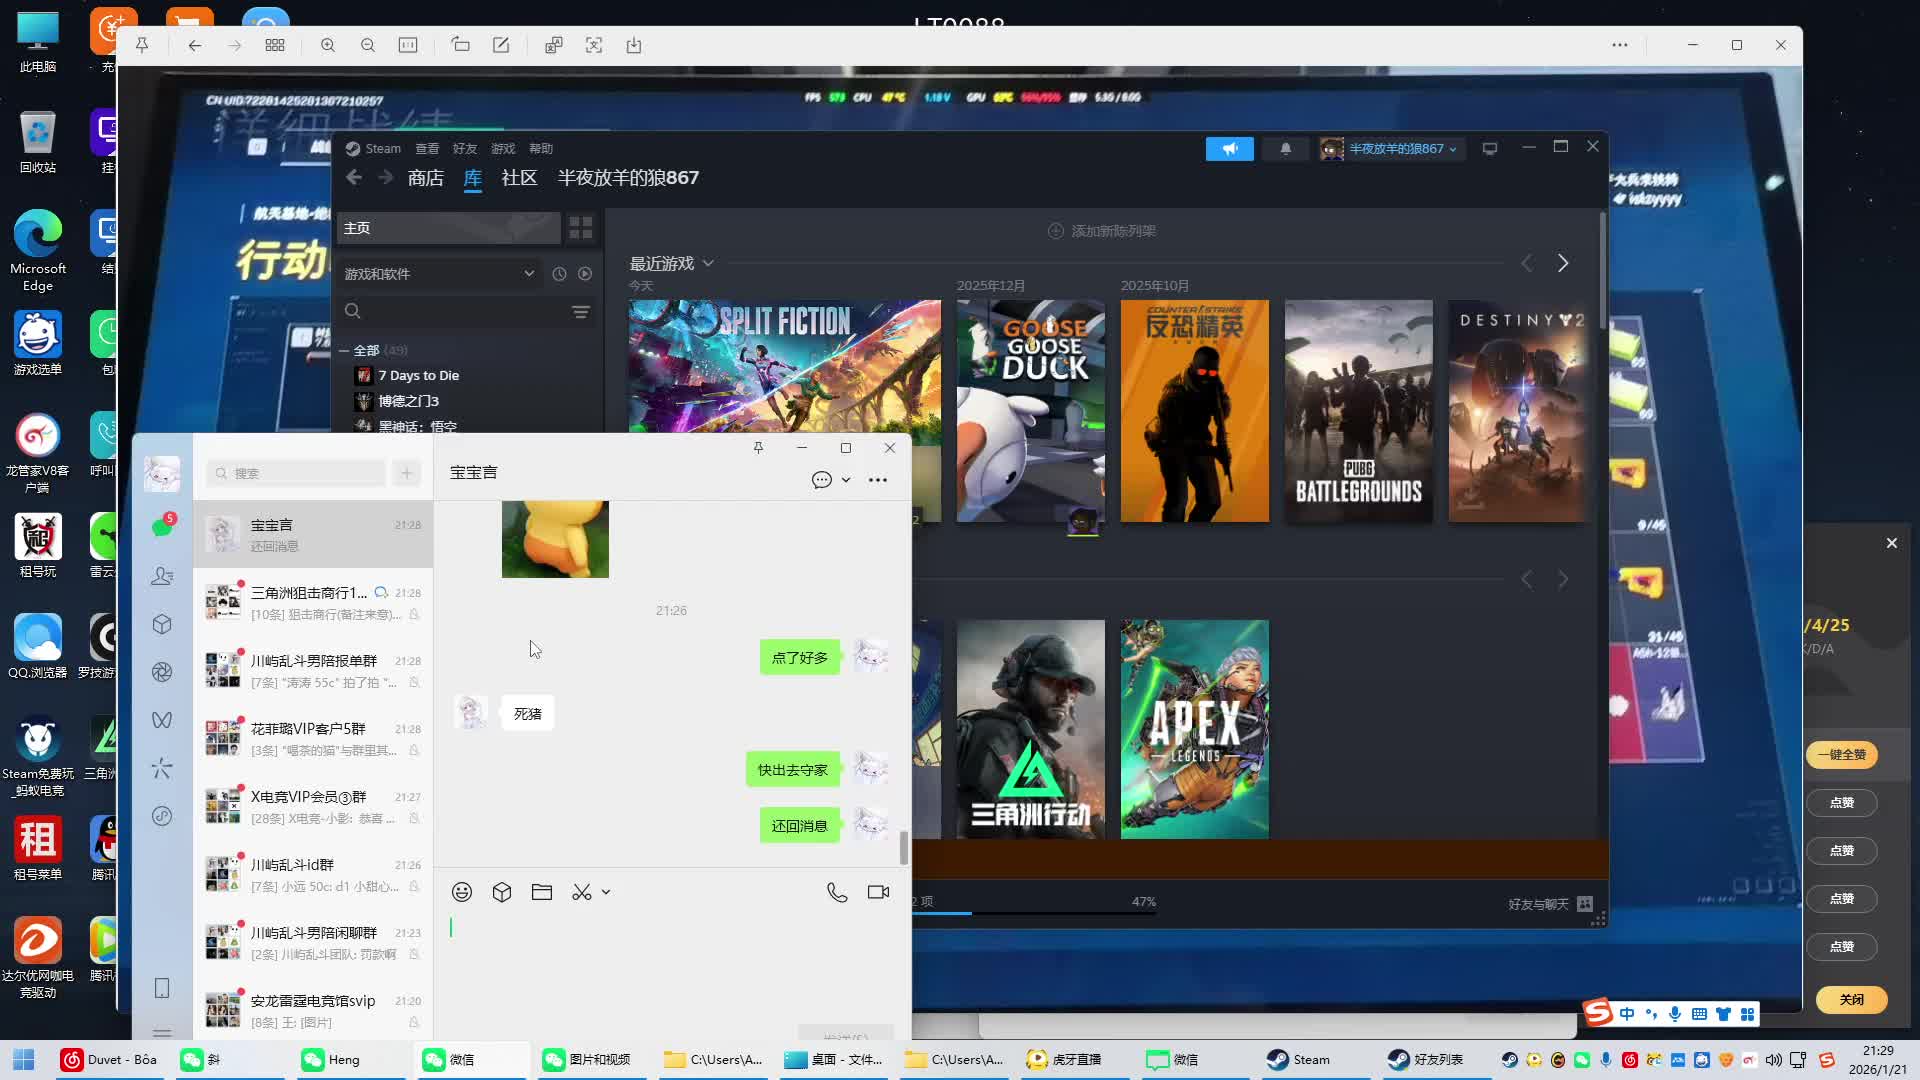Switch to the Steam 社区 tab
The image size is (1920, 1080).
(x=519, y=178)
